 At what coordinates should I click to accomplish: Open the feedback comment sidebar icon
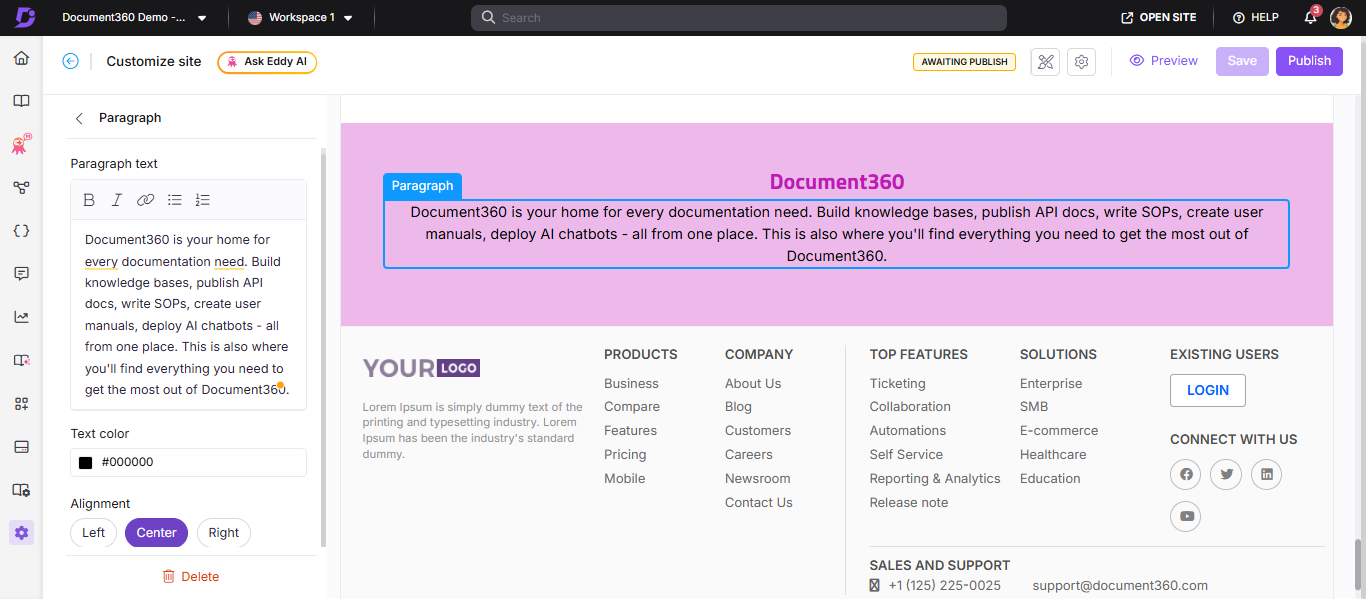click(21, 274)
